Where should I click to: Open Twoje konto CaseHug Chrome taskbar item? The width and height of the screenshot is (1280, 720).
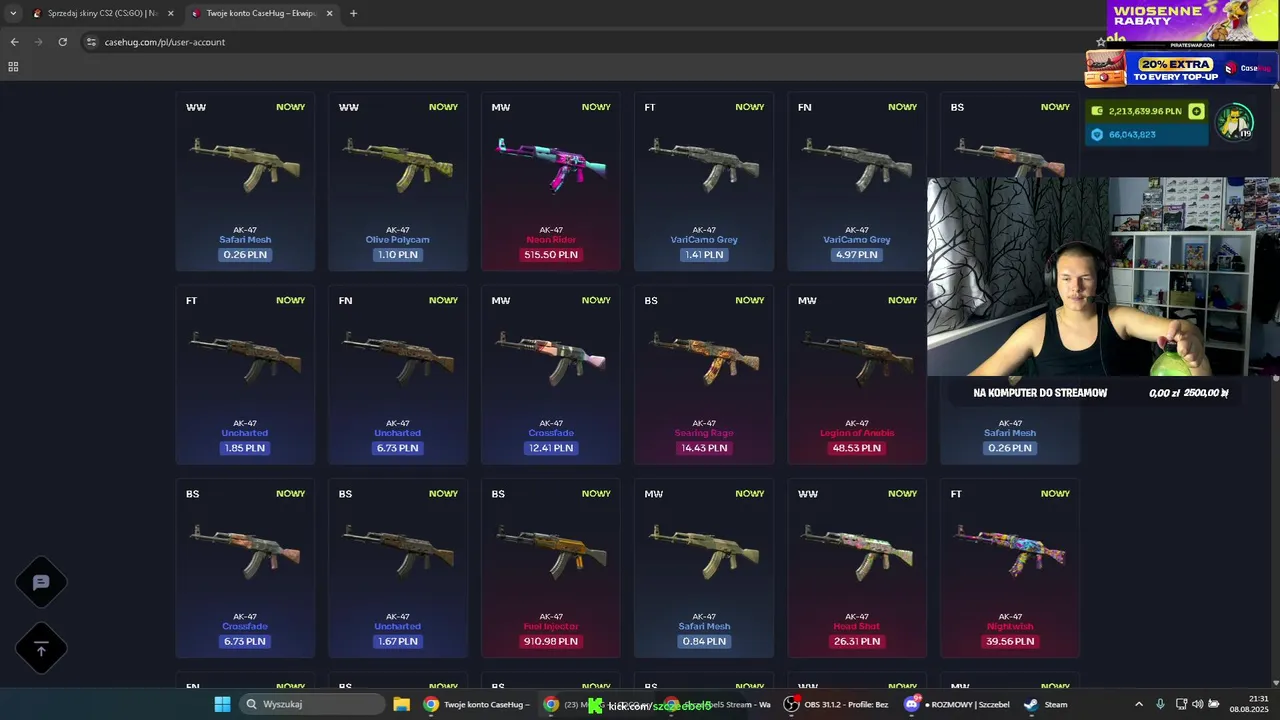pos(476,704)
